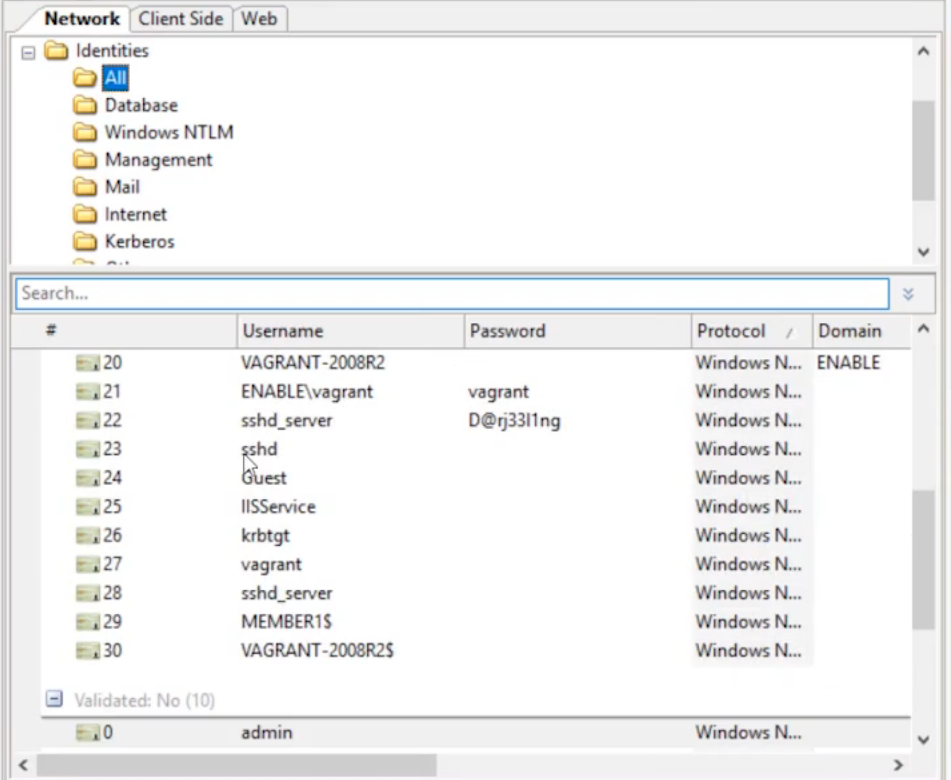This screenshot has width=951, height=780.
Task: Collapse the Identities tree node
Action: (28, 51)
